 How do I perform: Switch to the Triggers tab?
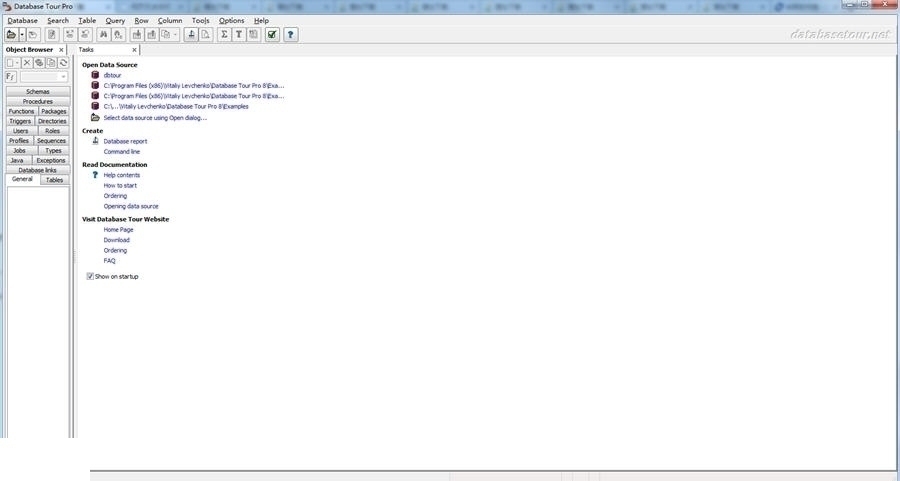tap(20, 121)
